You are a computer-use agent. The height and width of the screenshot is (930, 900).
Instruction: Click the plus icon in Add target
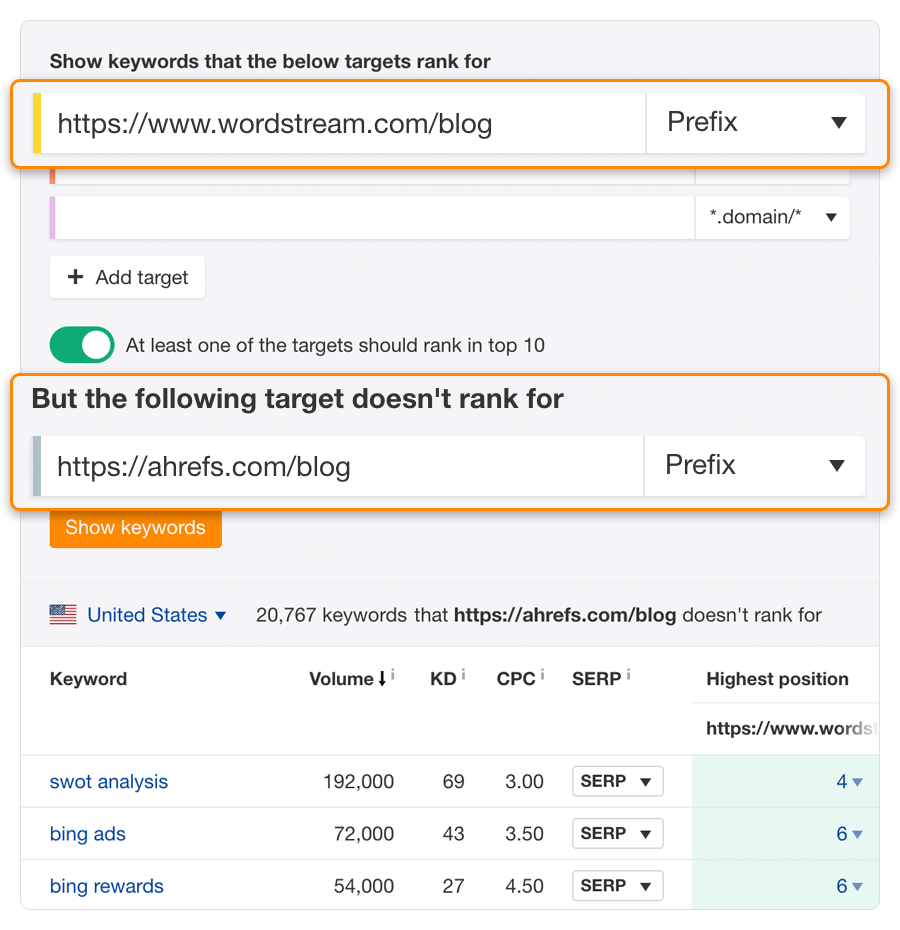[x=75, y=276]
